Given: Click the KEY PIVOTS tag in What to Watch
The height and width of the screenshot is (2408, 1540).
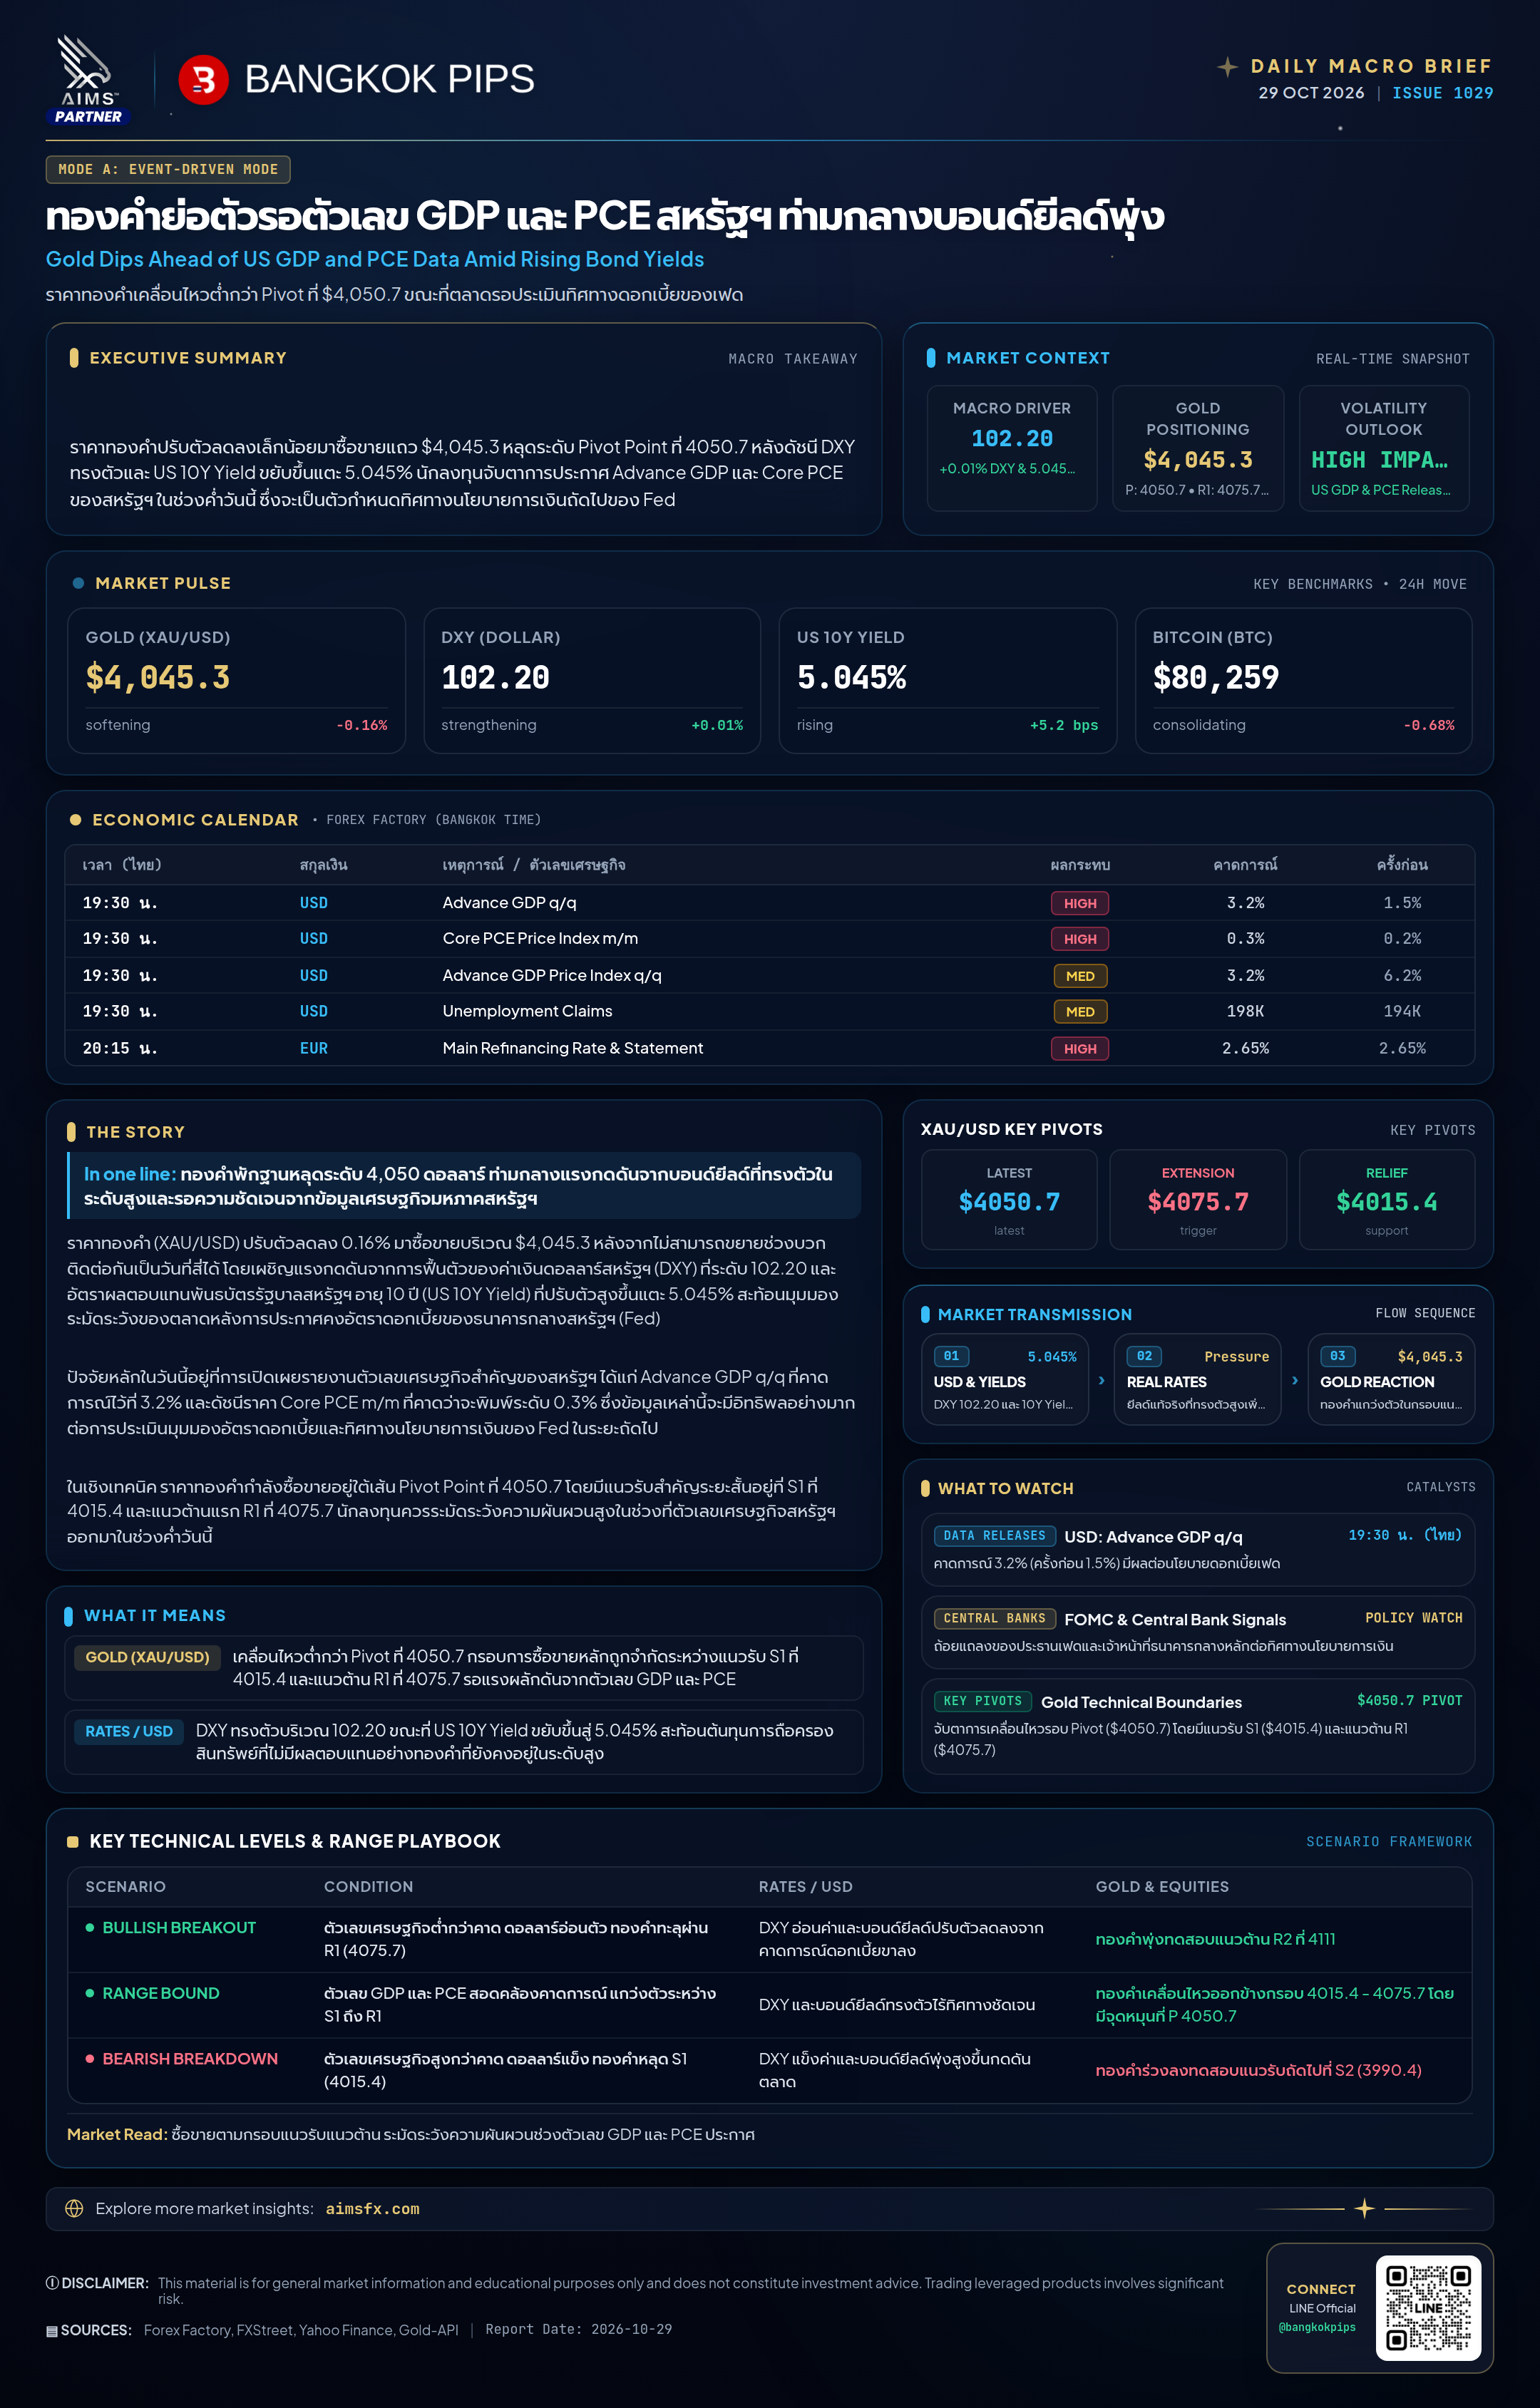Looking at the screenshot, I should [982, 1701].
